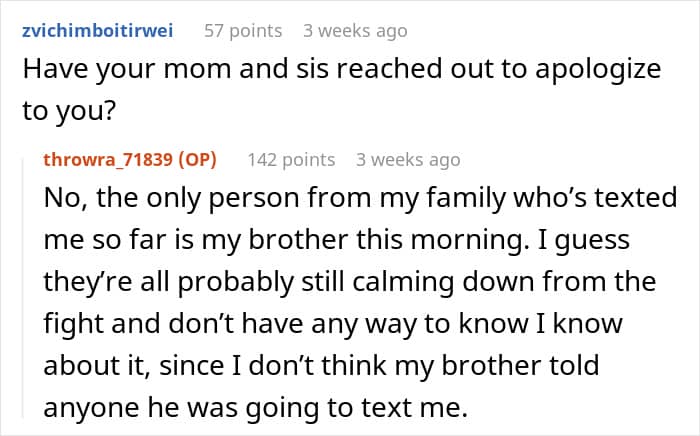Click the line starting 'fight and don't have'
This screenshot has height=436, width=700.
333,324
